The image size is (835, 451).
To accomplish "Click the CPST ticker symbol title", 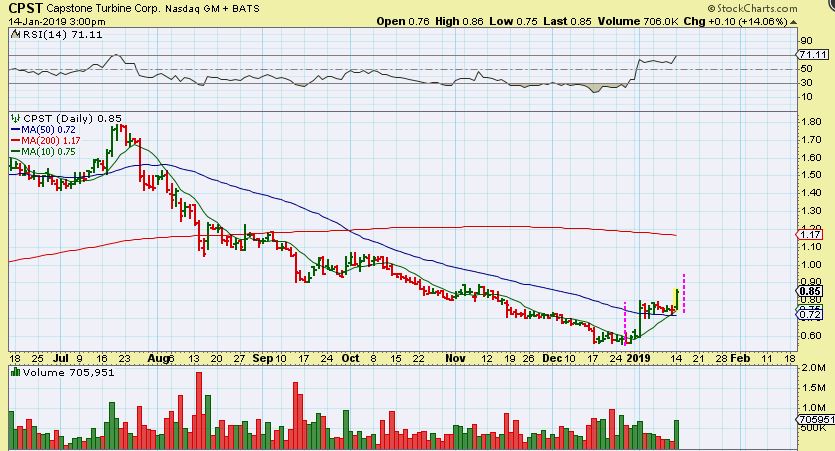I will click(25, 9).
